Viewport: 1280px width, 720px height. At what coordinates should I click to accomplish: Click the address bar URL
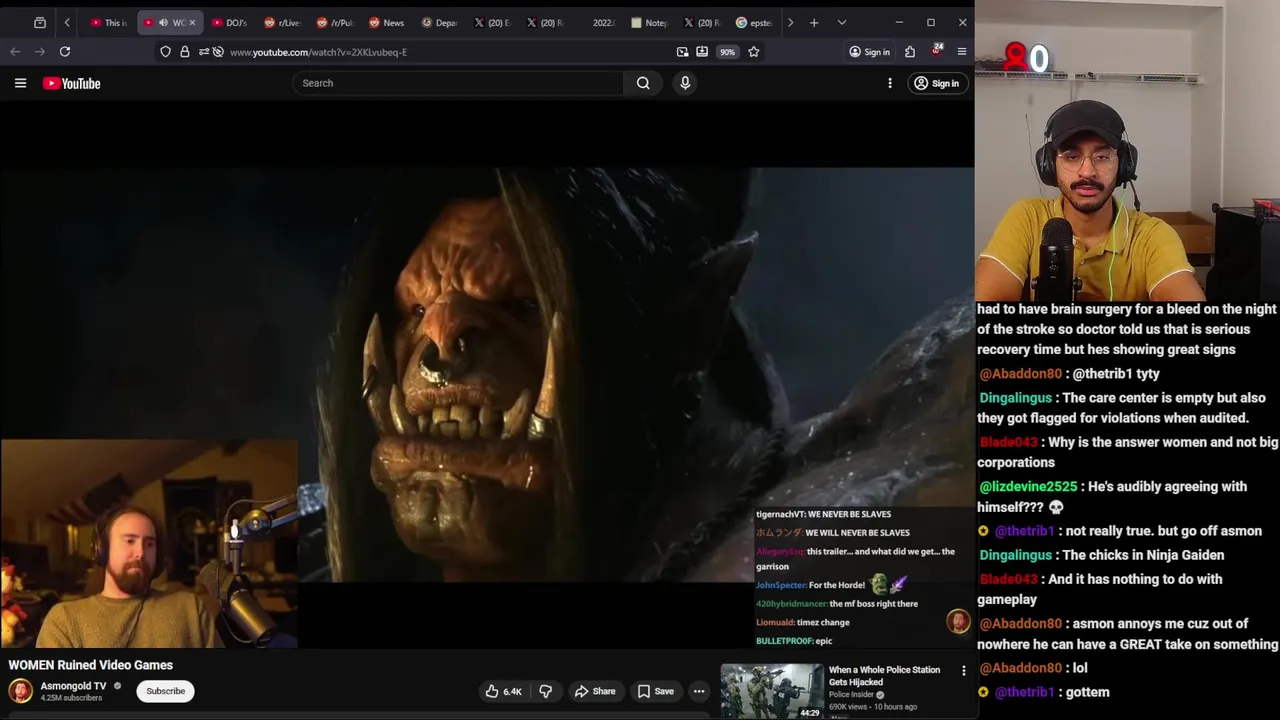pyautogui.click(x=318, y=52)
